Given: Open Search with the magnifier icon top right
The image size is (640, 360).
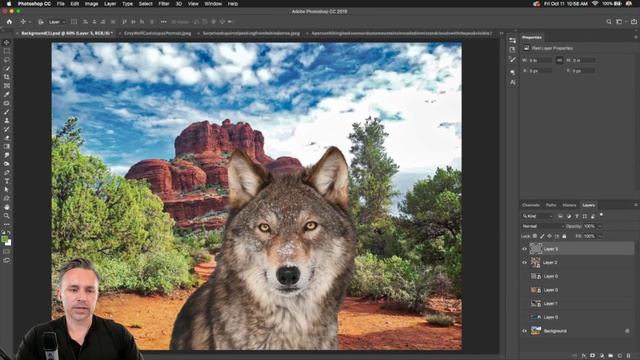Looking at the screenshot, I should click(609, 22).
